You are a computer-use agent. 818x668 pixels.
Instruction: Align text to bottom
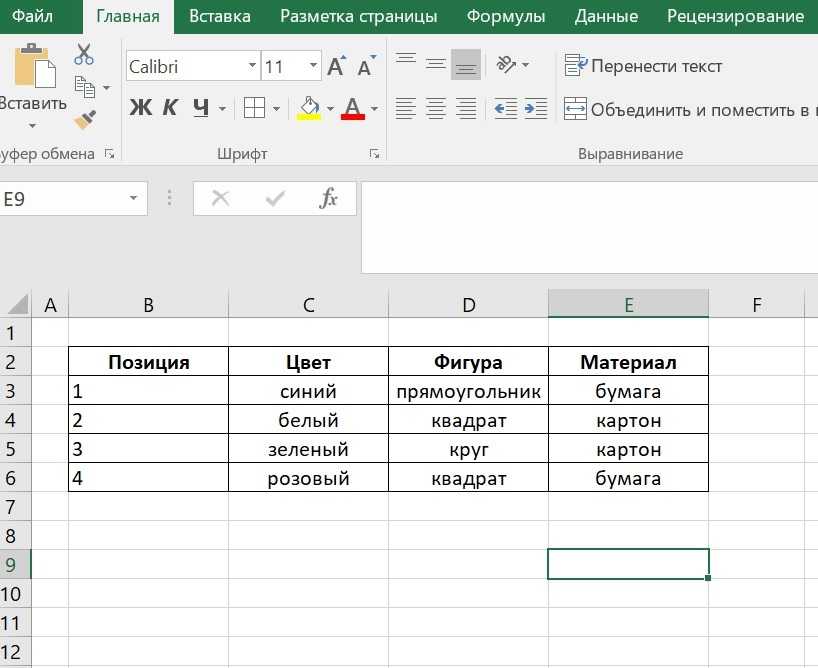tap(466, 65)
